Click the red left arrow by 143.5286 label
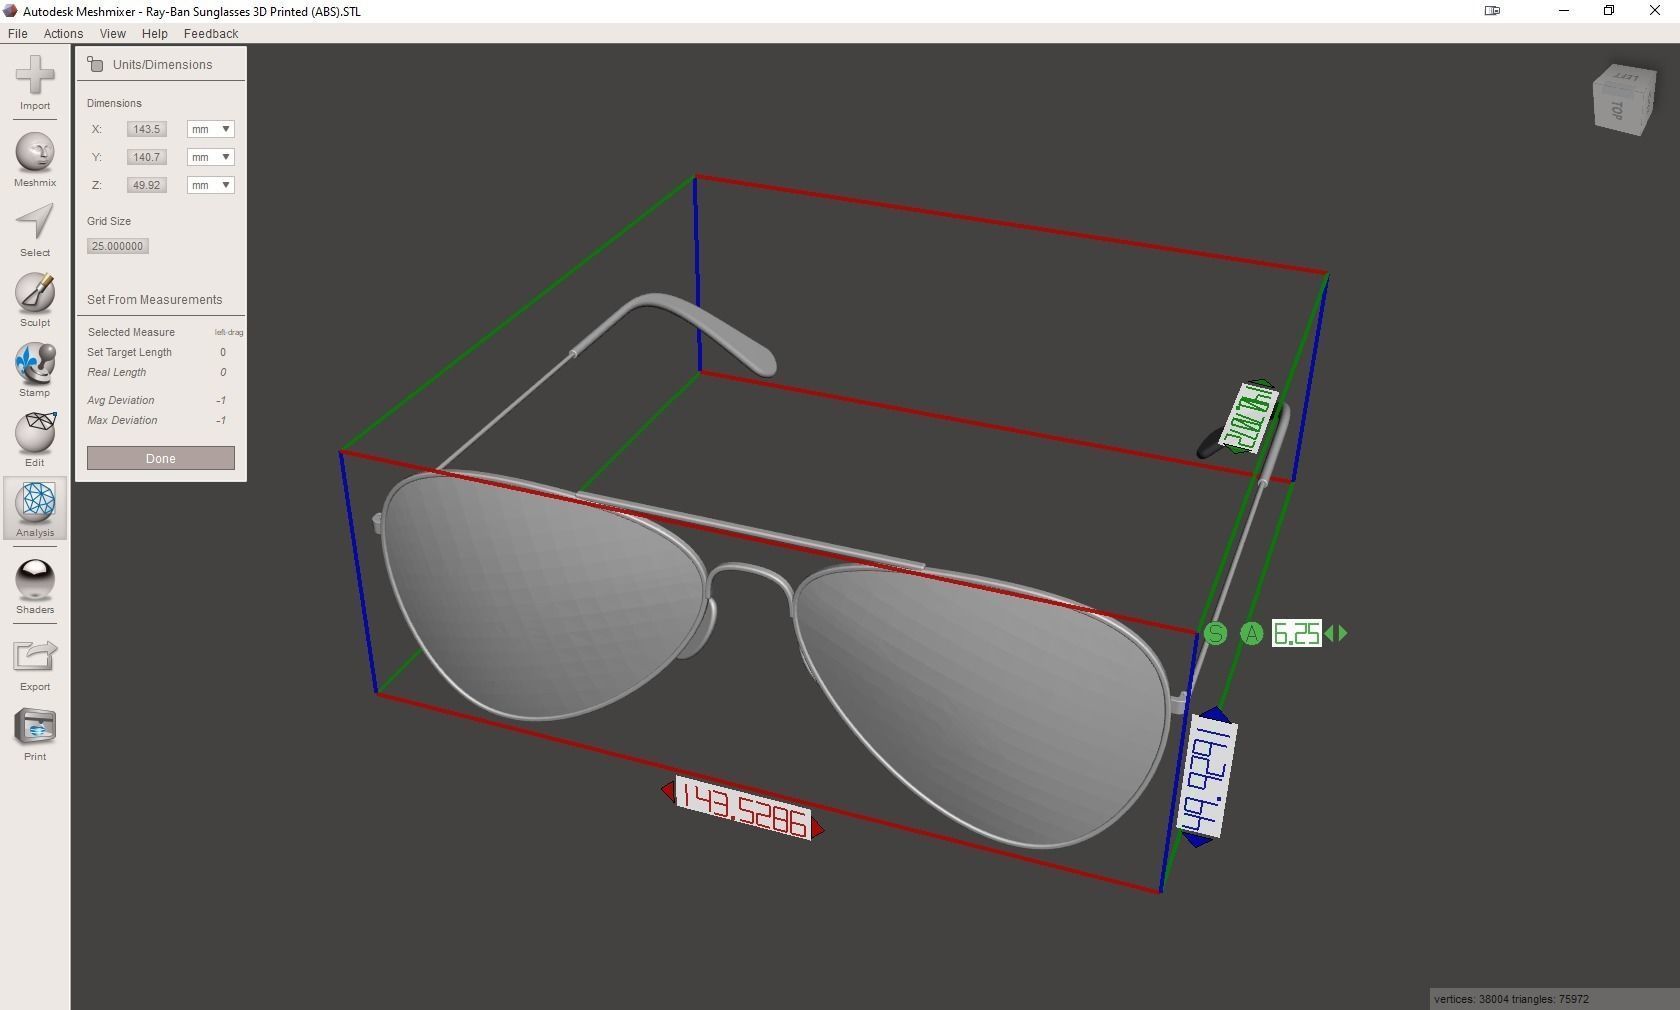The height and width of the screenshot is (1010, 1680). [x=668, y=791]
